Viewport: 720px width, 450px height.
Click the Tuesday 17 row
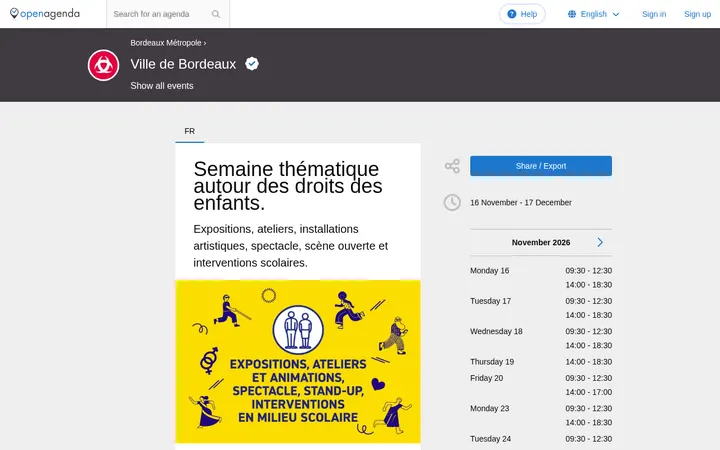coord(541,308)
